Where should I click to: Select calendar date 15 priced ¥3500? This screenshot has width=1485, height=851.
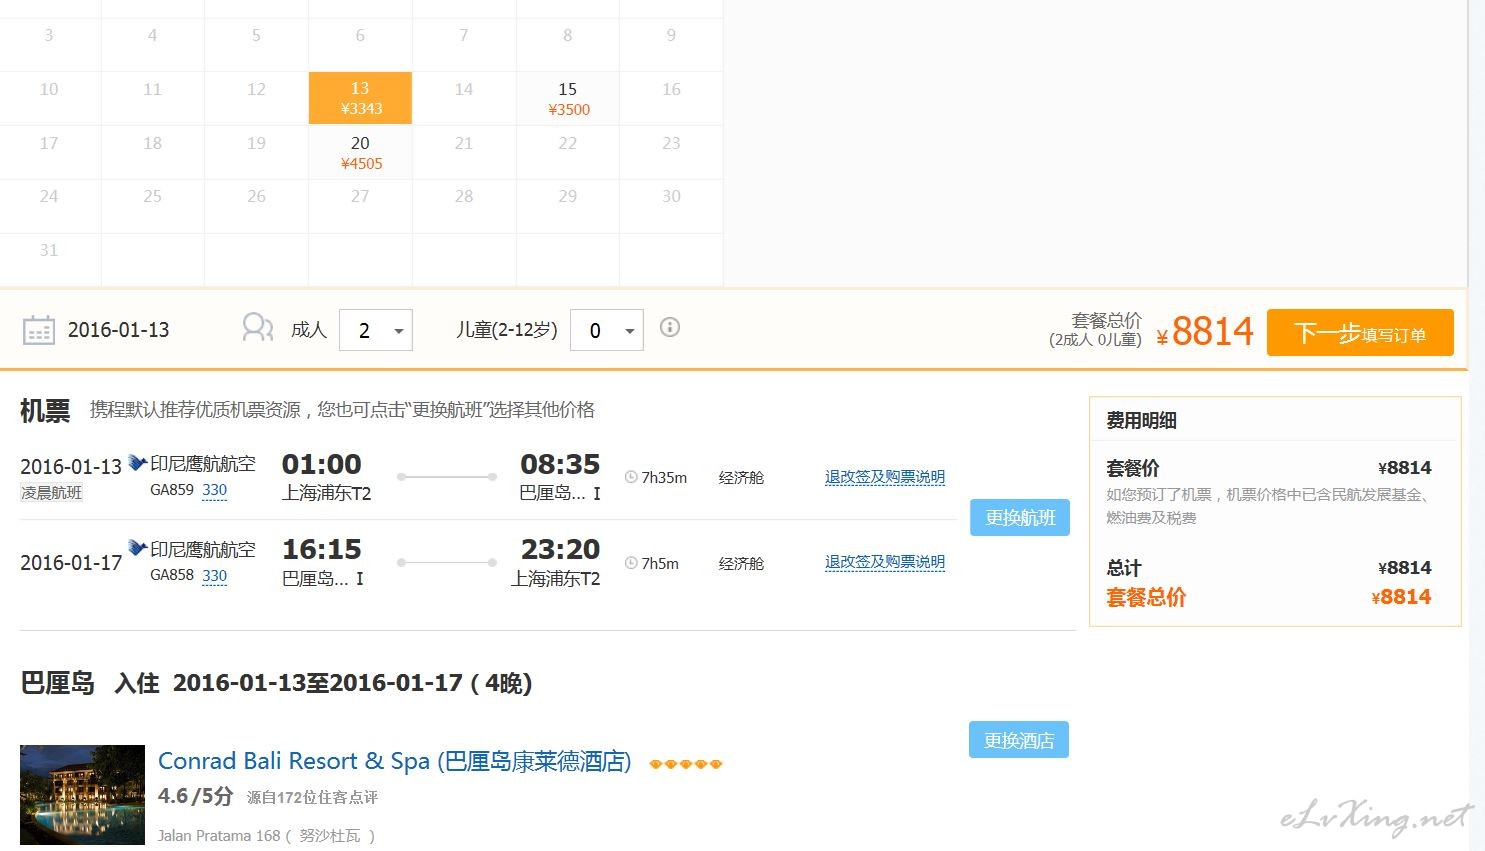point(568,98)
